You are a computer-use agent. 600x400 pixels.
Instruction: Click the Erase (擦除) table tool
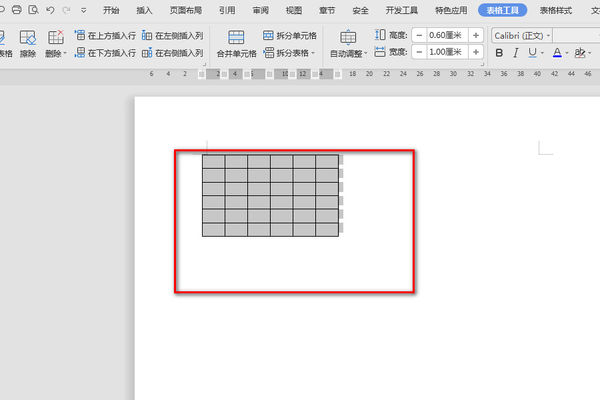click(27, 43)
